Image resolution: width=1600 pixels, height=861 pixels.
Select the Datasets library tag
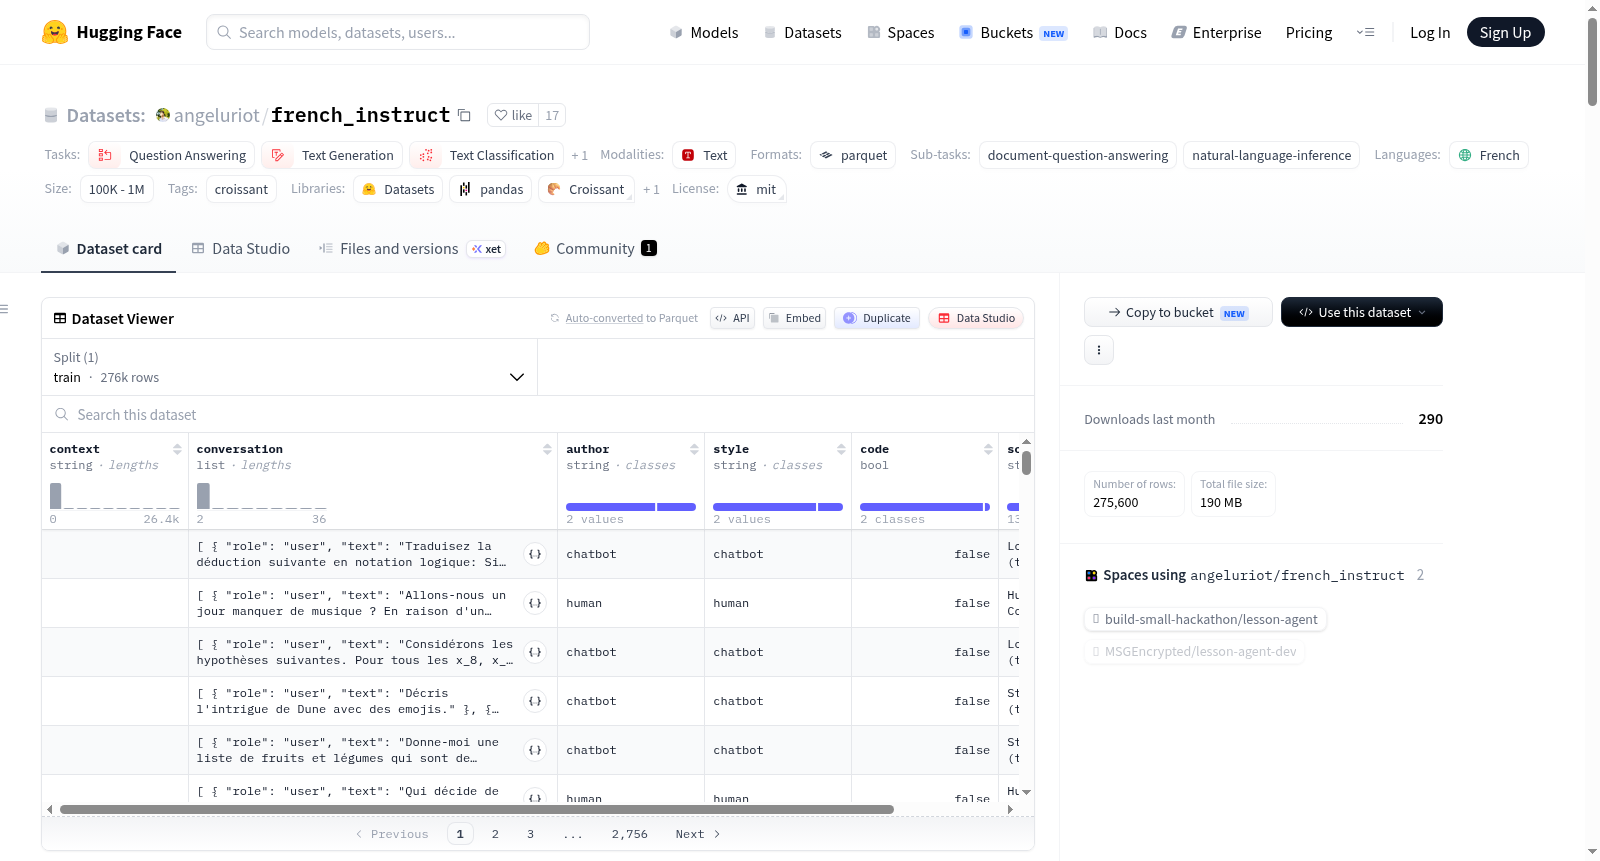click(x=398, y=189)
